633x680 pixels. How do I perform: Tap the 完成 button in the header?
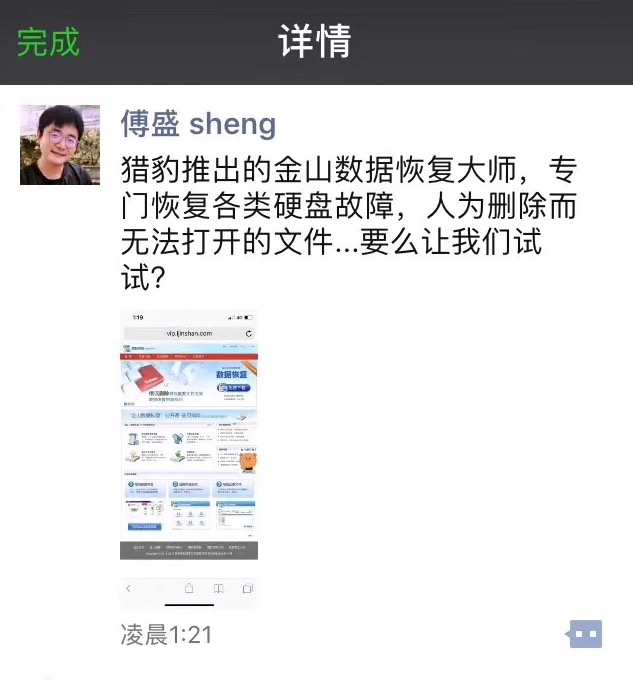click(48, 42)
